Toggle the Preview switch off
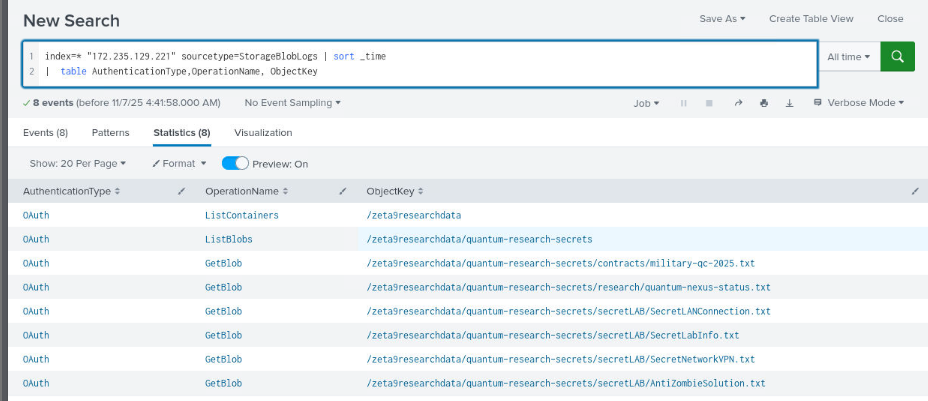The image size is (928, 401). [x=235, y=163]
